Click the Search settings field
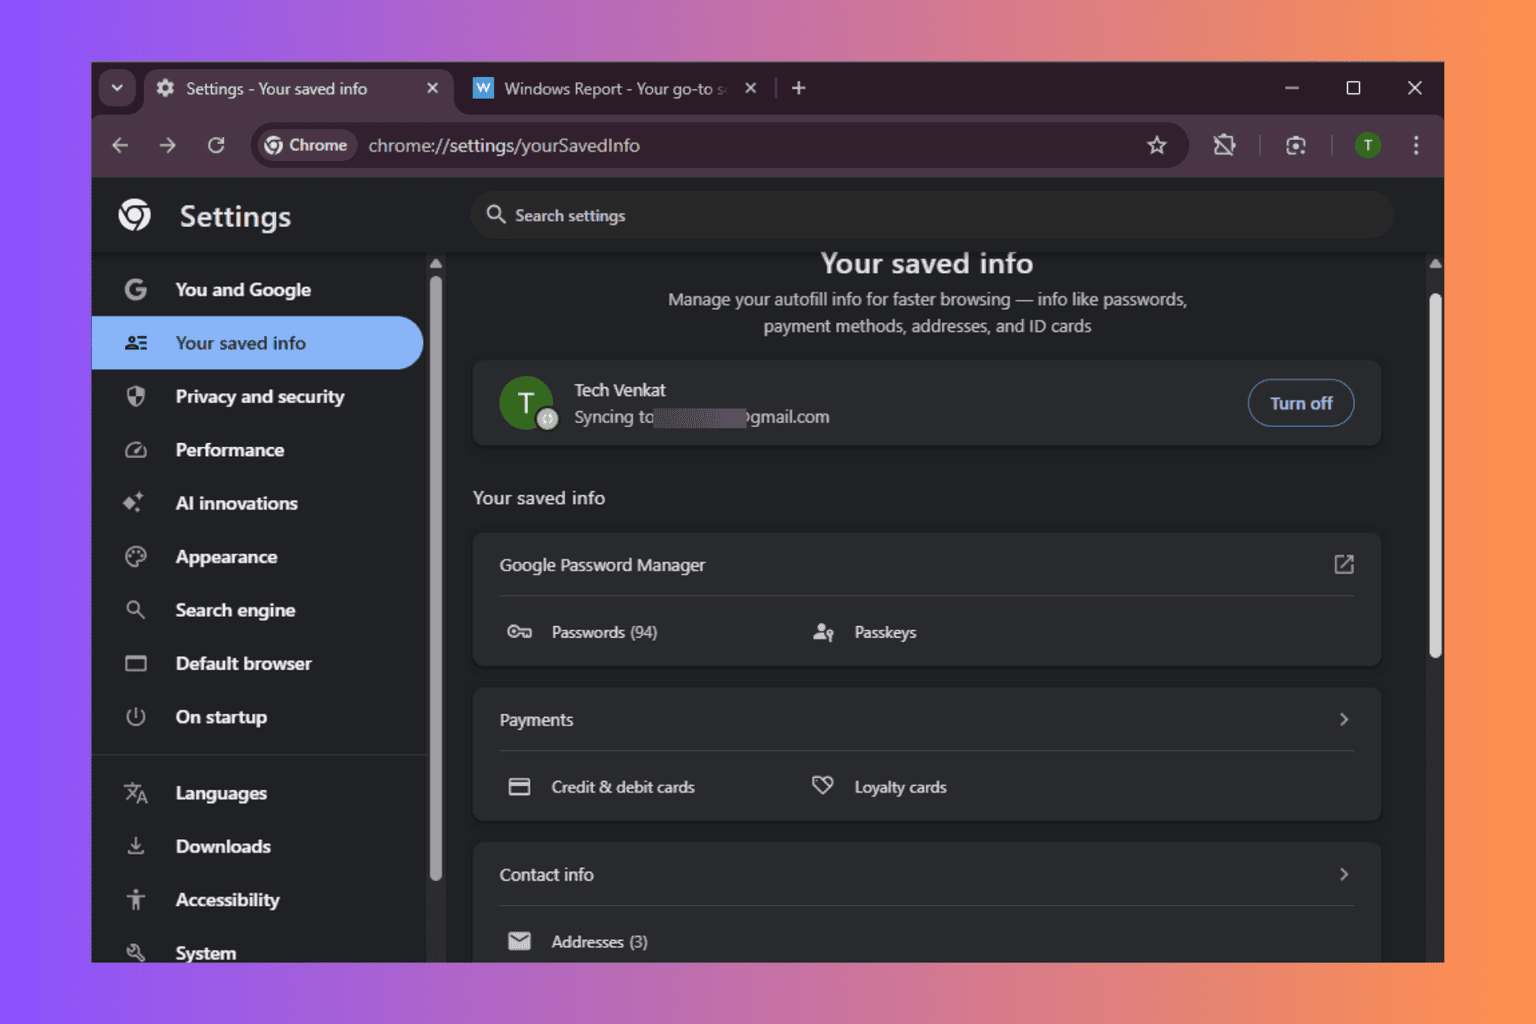 930,216
